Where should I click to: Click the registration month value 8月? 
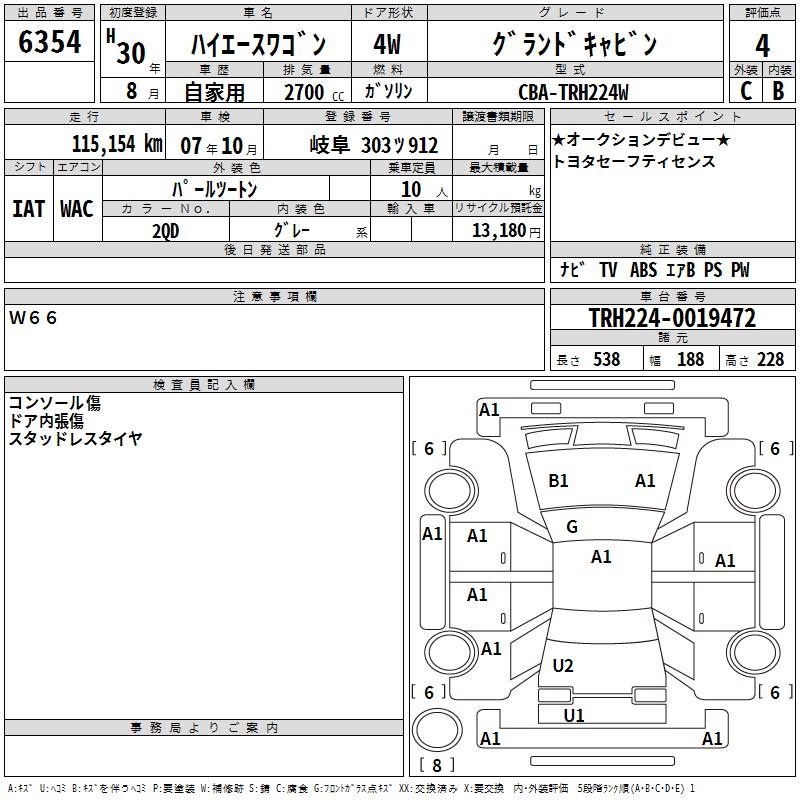click(x=142, y=91)
